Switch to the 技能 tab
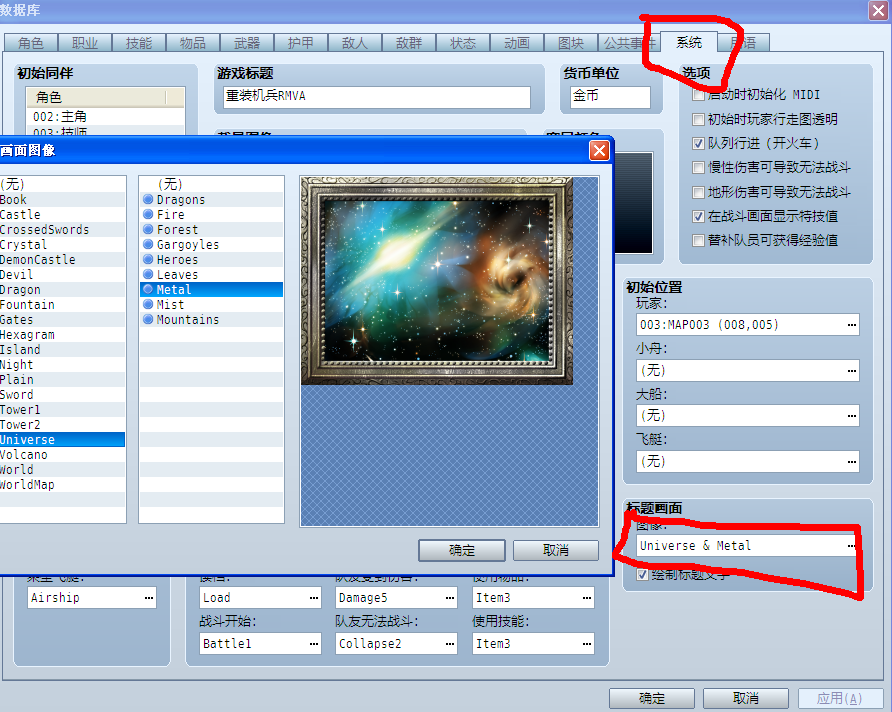 click(x=139, y=43)
